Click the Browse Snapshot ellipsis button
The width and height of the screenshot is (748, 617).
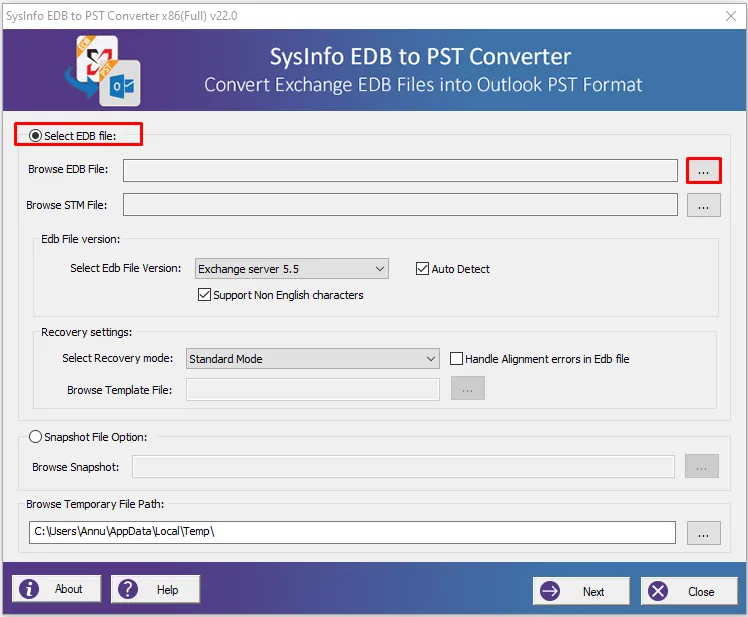[702, 466]
